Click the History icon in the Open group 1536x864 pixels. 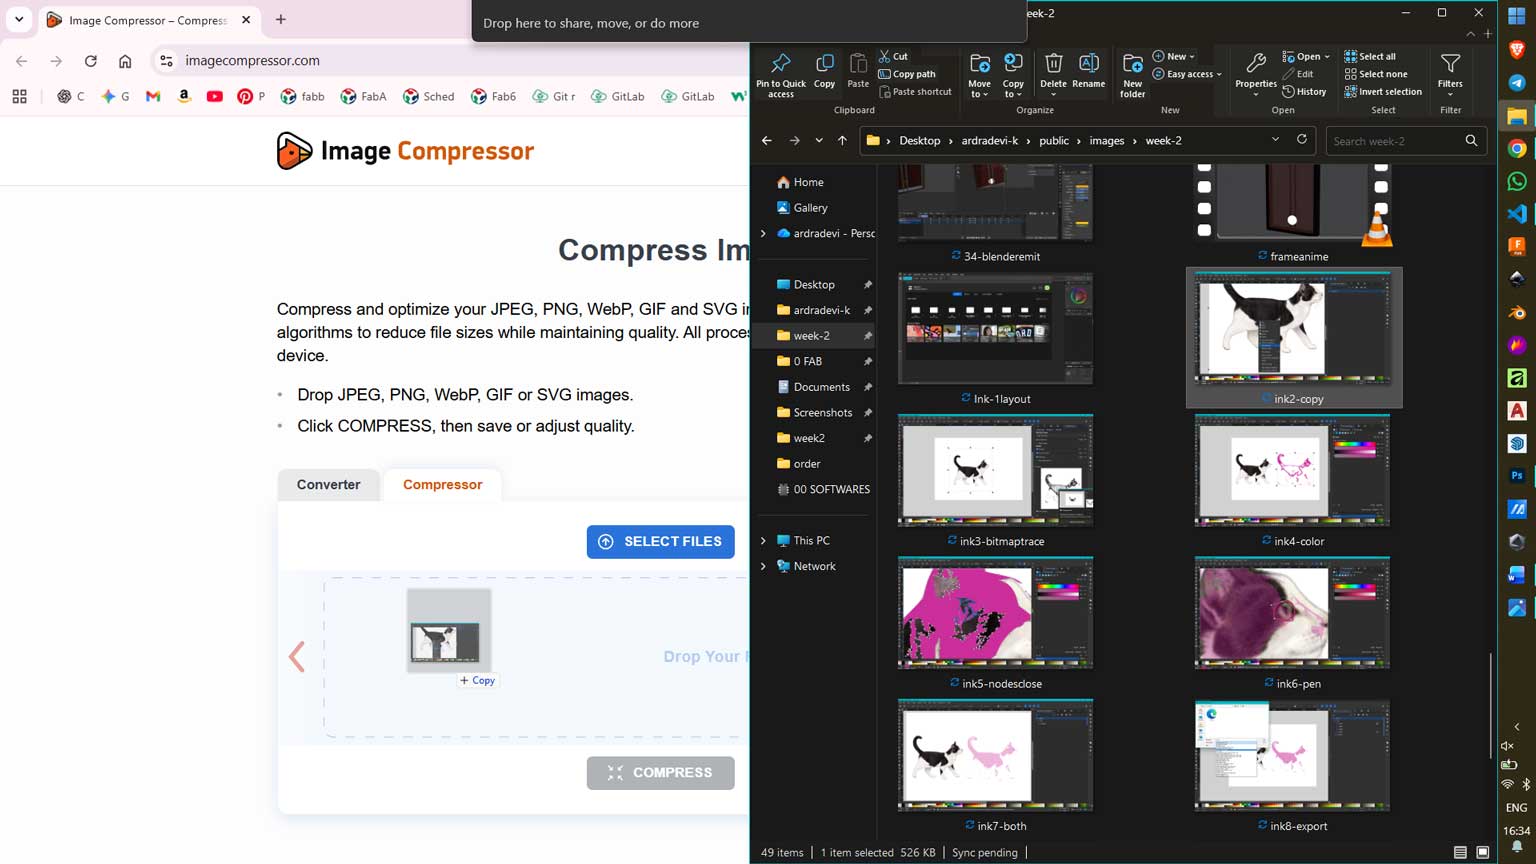click(1306, 91)
